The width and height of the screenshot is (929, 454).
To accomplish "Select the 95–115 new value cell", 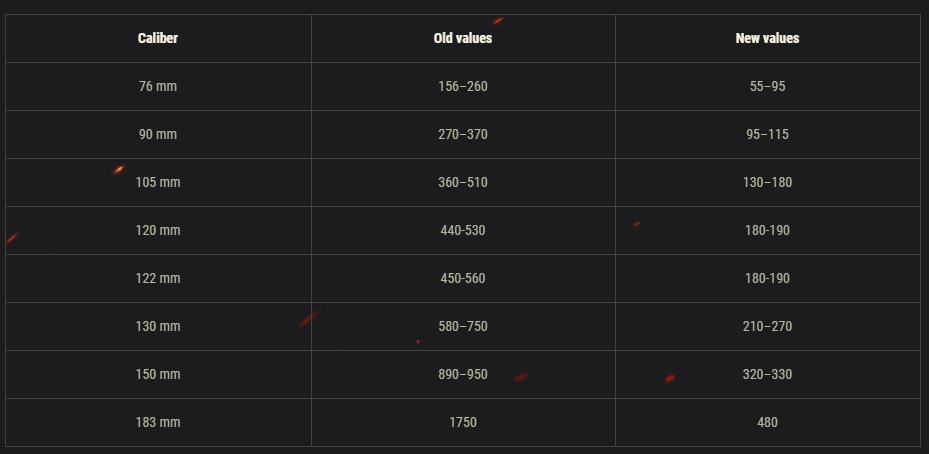I will click(x=767, y=134).
